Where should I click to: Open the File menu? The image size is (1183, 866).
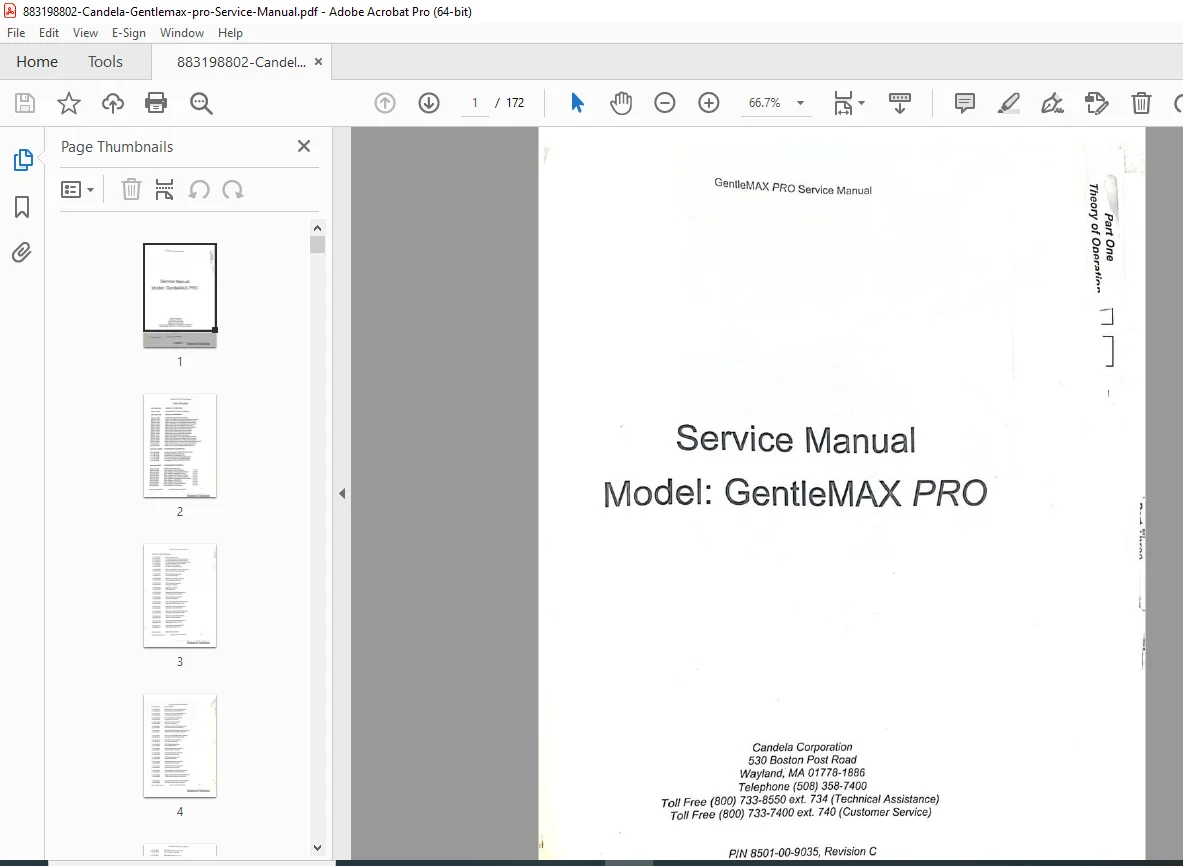pyautogui.click(x=16, y=32)
